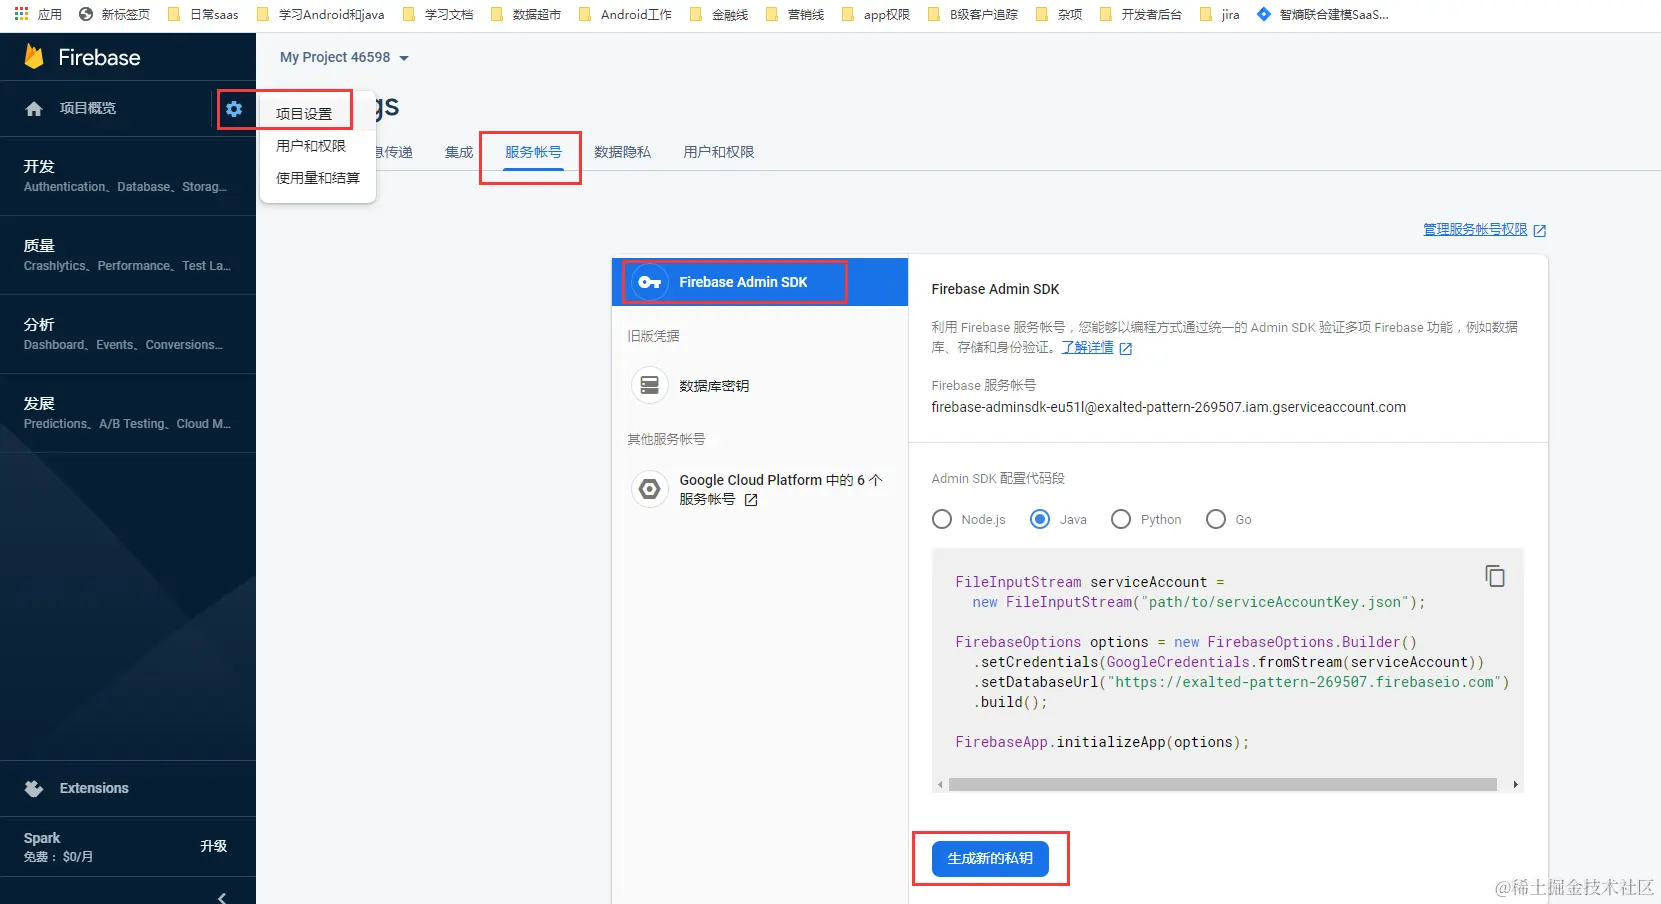
Task: Open the 管理服务帐号权限 link
Action: click(1475, 230)
